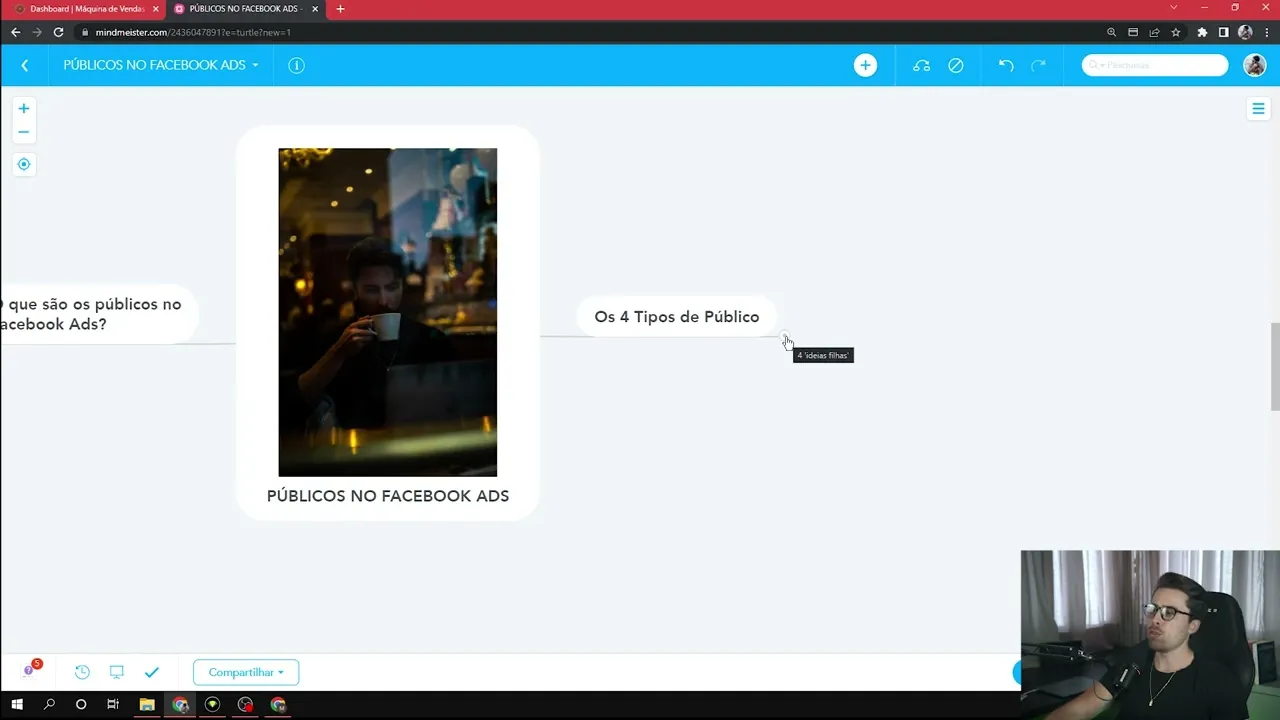The width and height of the screenshot is (1280, 720).
Task: Redo the last undone action
Action: point(1039,65)
